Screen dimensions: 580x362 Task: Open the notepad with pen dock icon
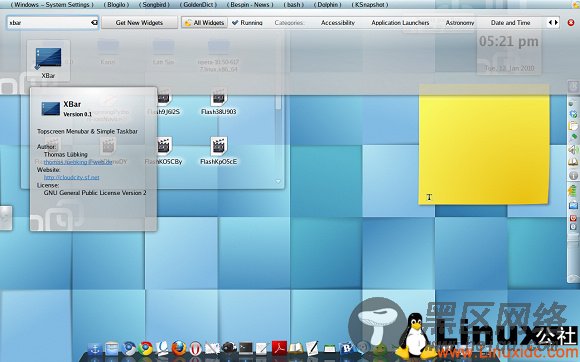[312, 348]
